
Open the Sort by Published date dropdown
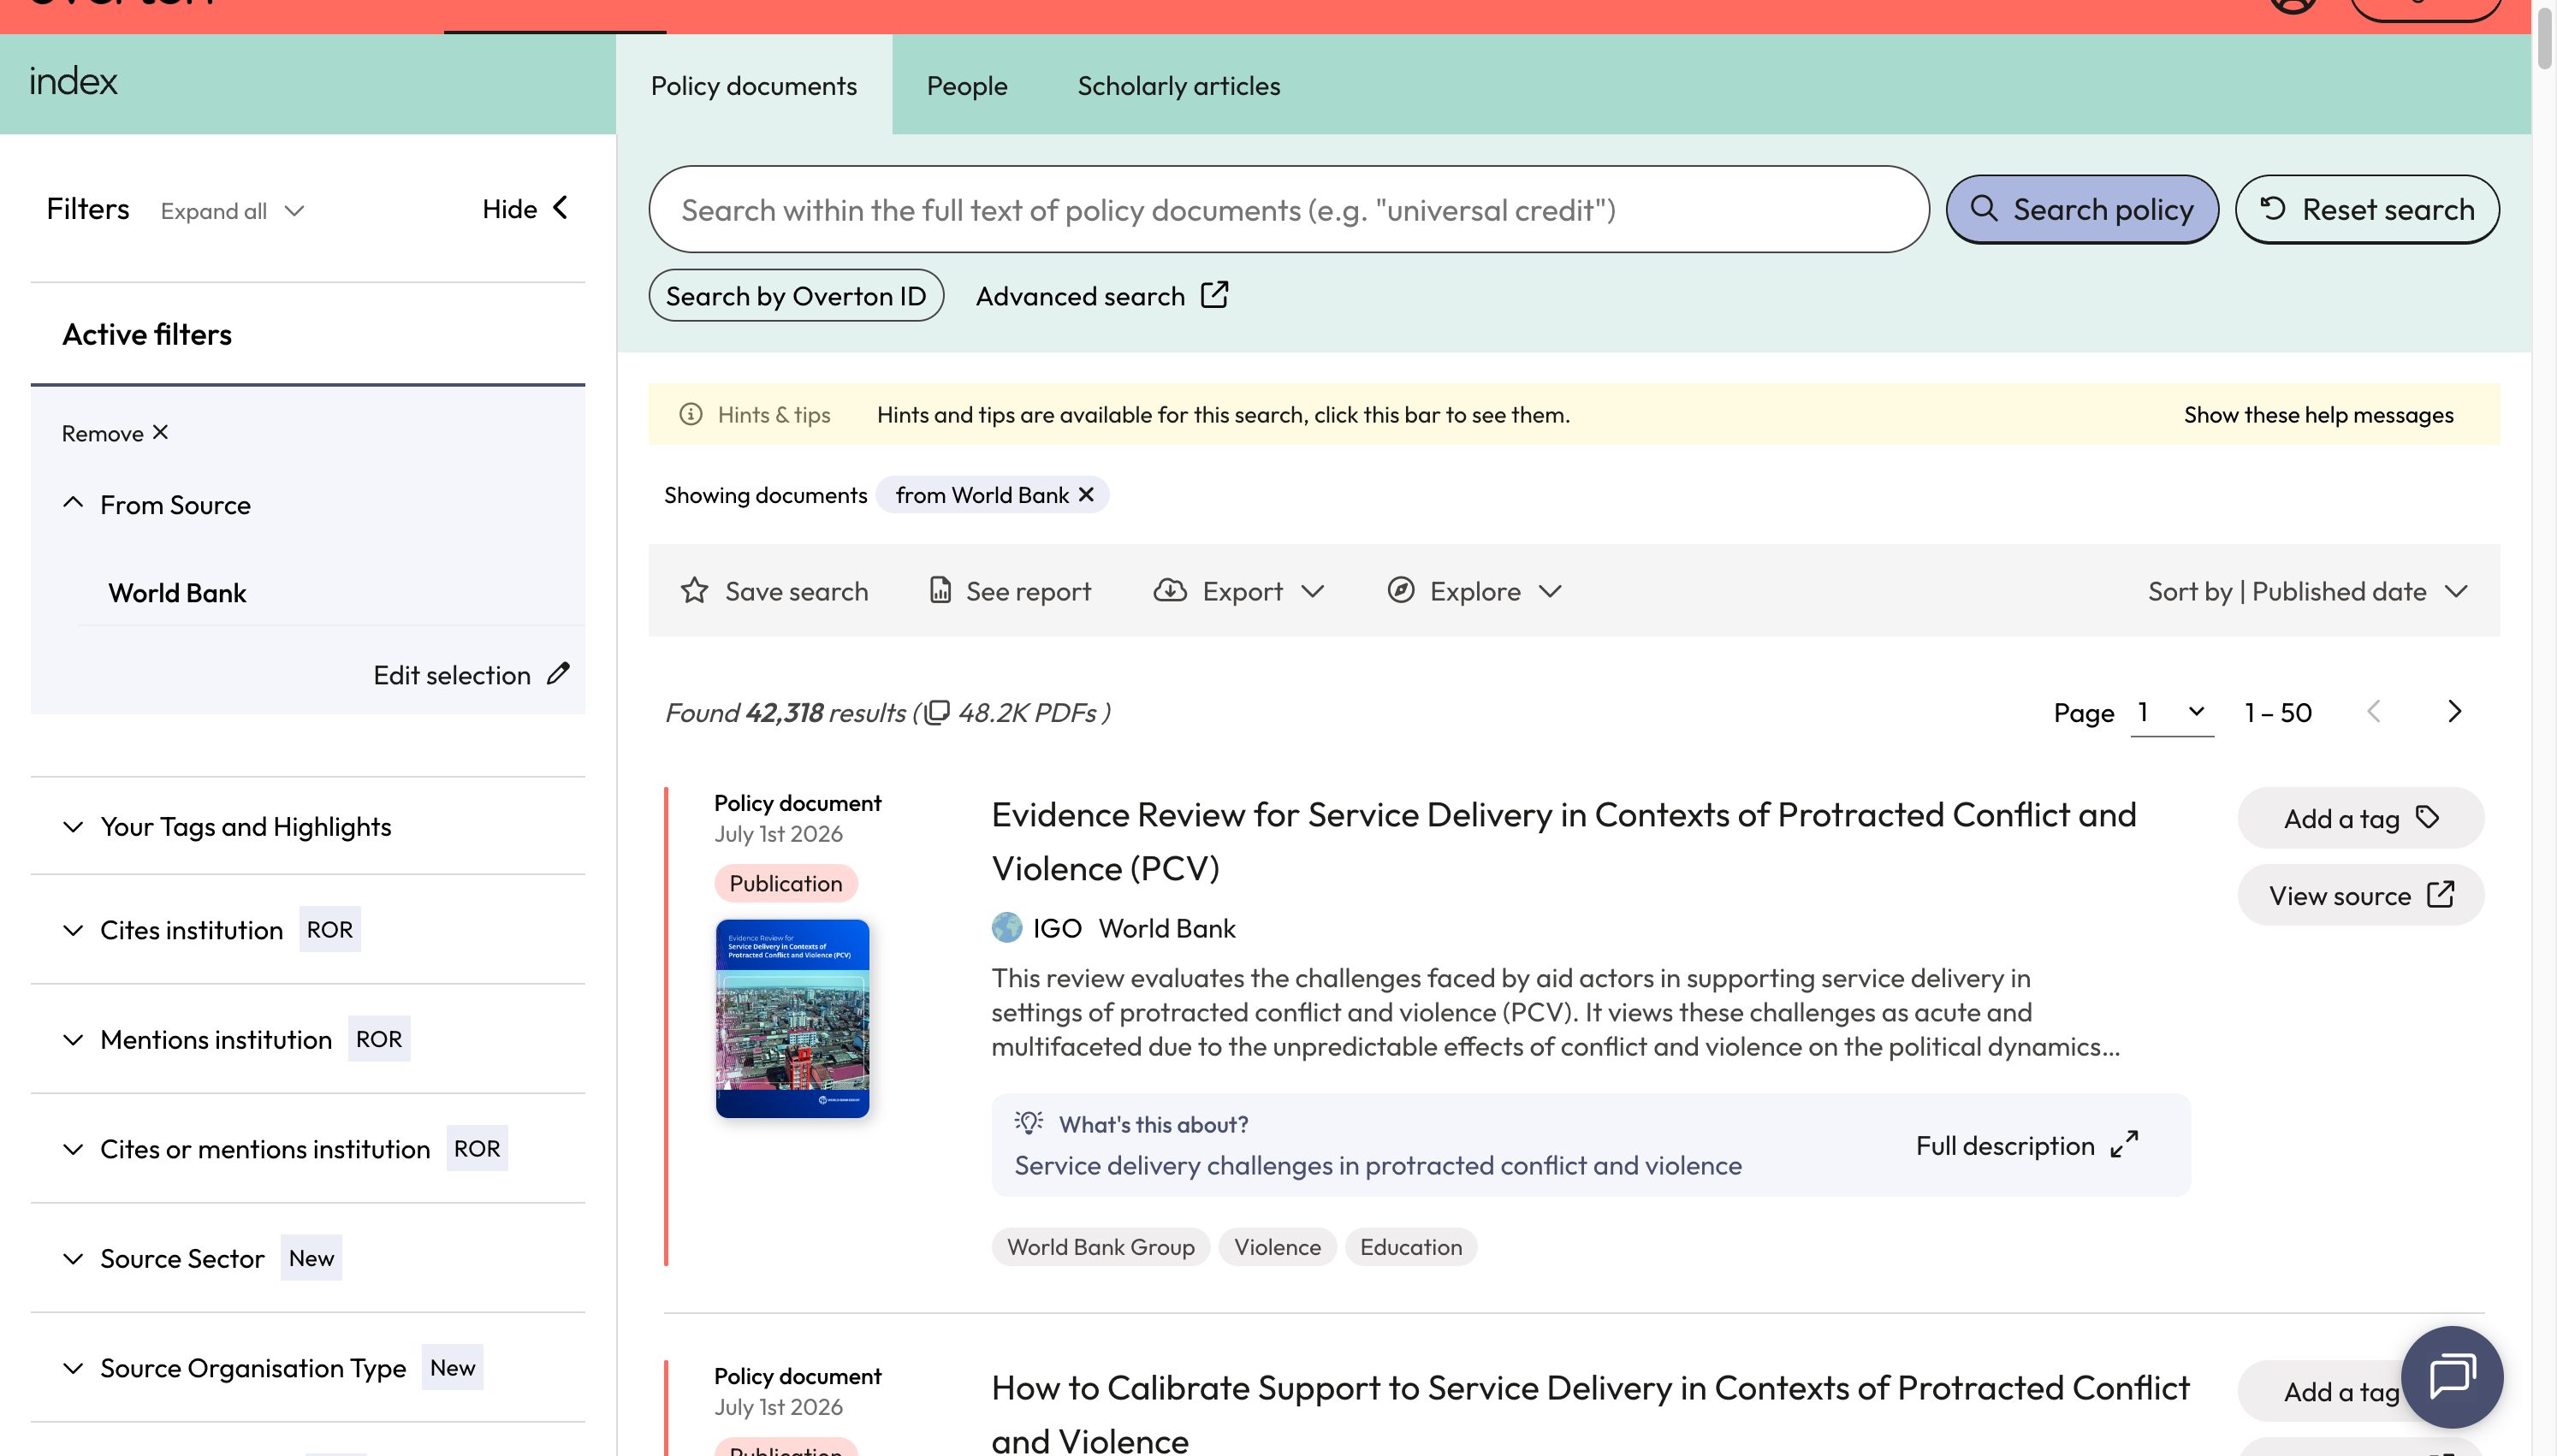2308,591
